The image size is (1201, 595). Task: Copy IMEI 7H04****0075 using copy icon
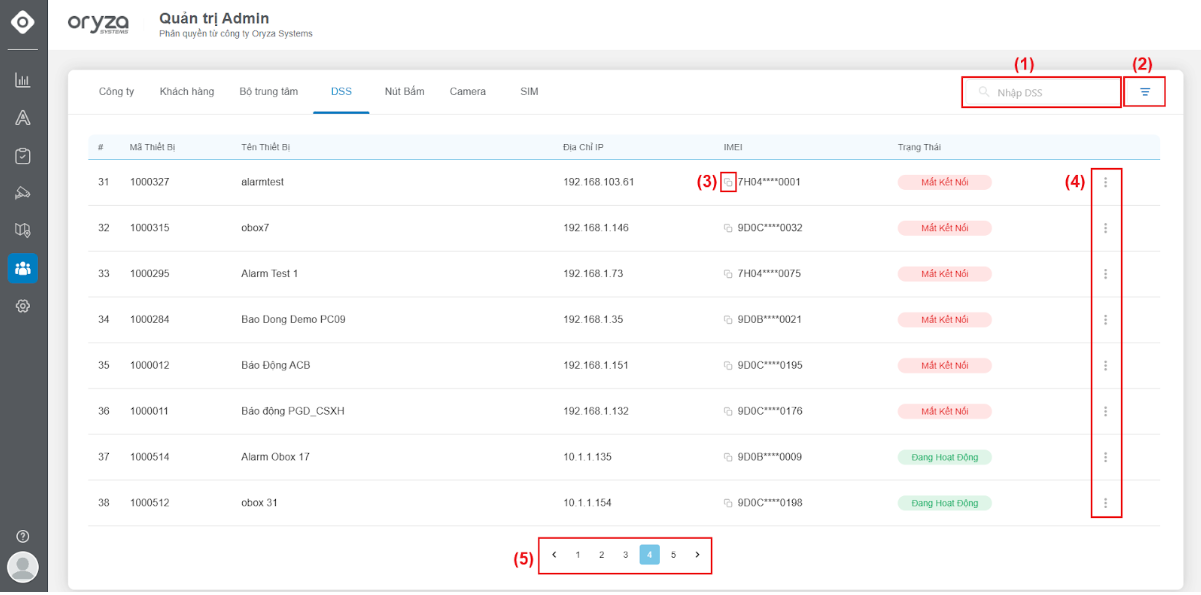coord(729,274)
